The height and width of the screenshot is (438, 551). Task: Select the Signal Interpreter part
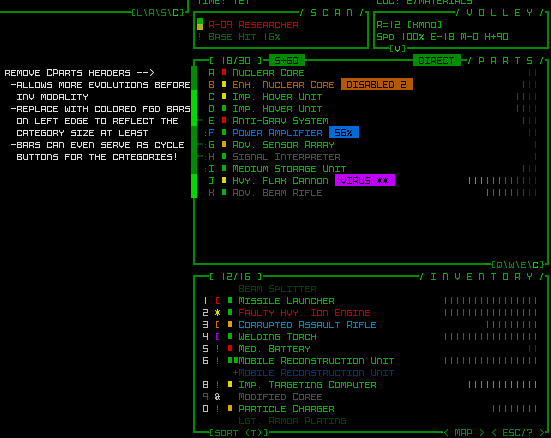tap(286, 156)
